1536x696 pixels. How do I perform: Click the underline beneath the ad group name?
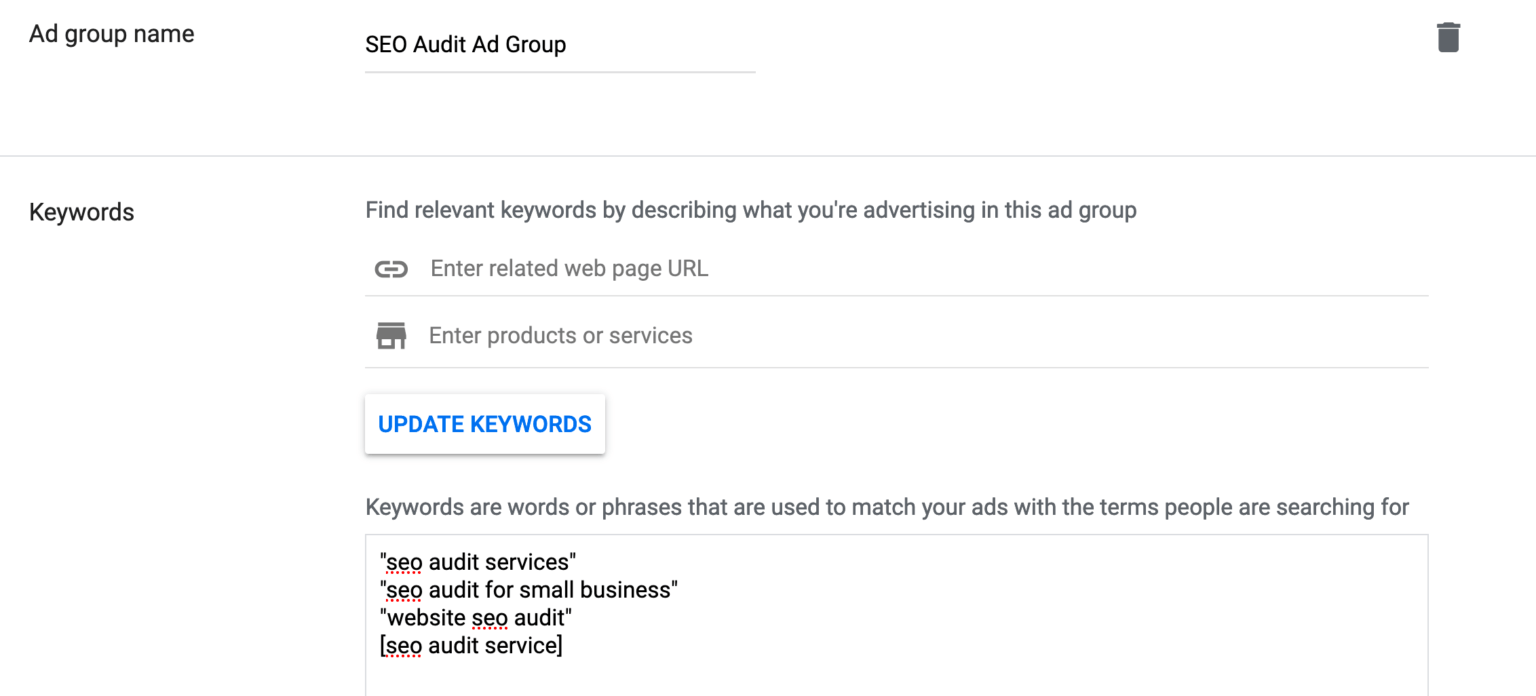coord(560,69)
